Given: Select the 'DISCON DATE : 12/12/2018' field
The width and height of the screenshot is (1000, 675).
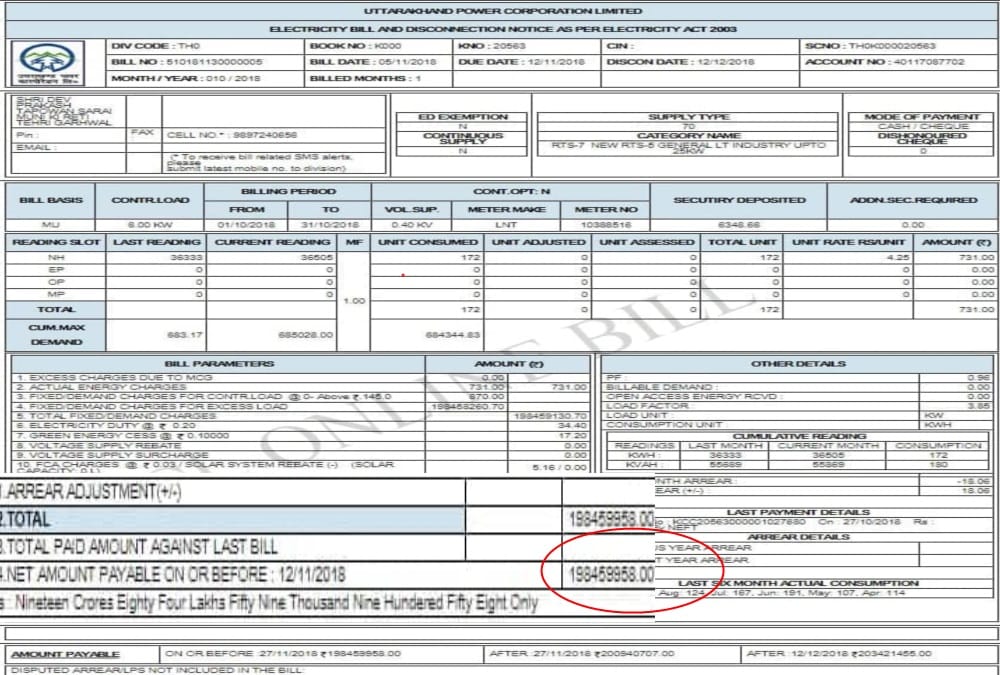Looking at the screenshot, I should (x=680, y=62).
